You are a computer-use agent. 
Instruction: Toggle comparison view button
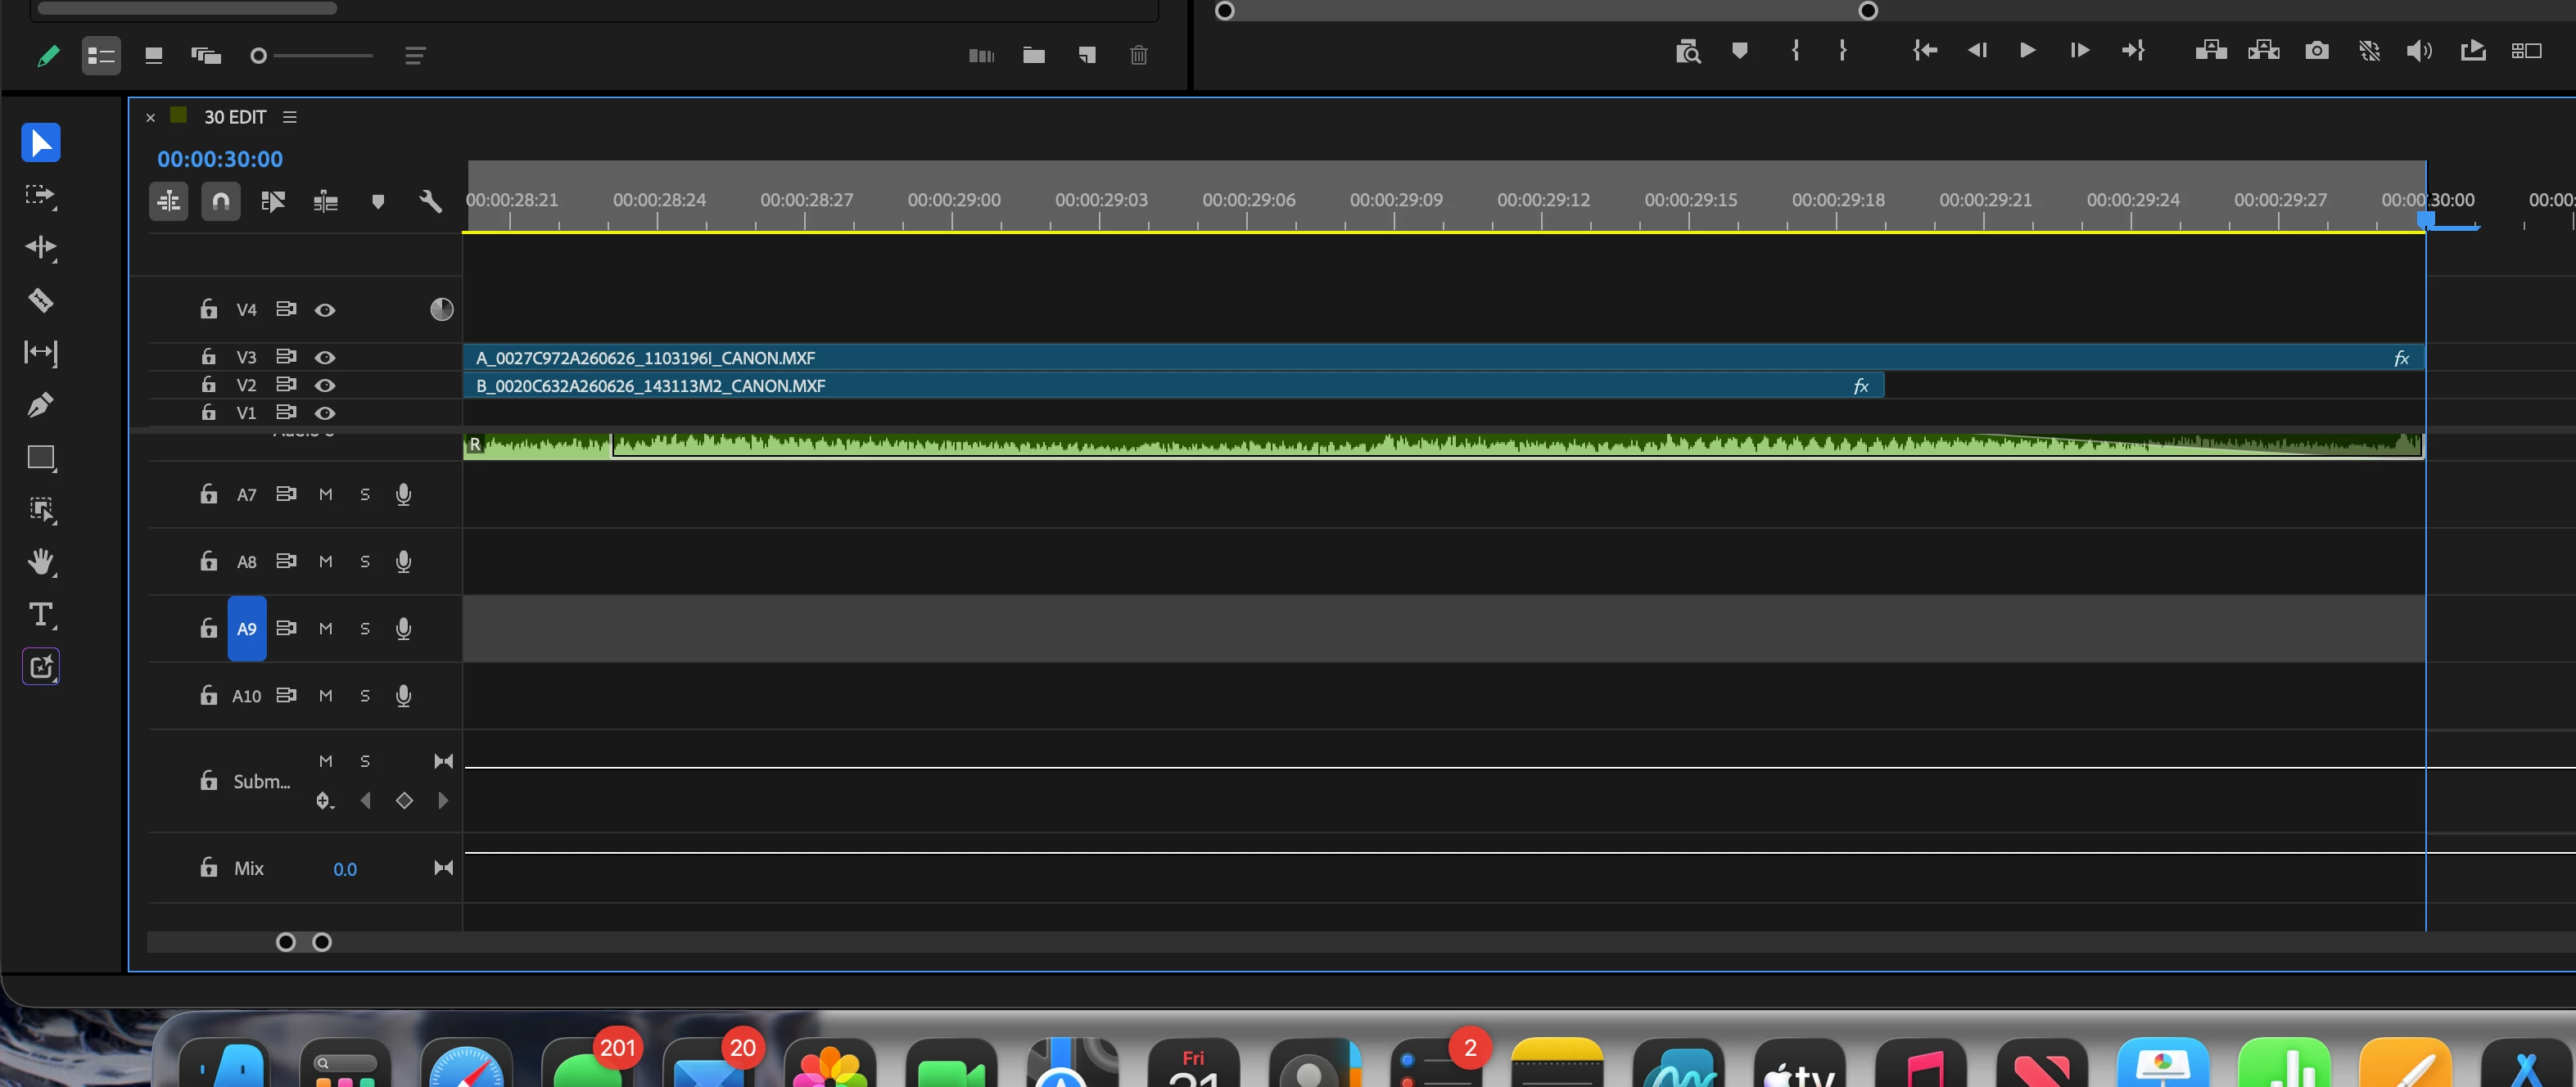2526,50
